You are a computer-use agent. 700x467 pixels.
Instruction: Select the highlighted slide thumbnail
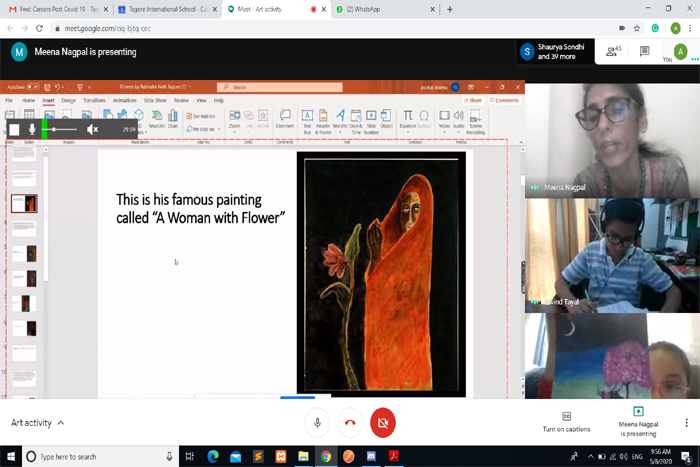pos(24,203)
